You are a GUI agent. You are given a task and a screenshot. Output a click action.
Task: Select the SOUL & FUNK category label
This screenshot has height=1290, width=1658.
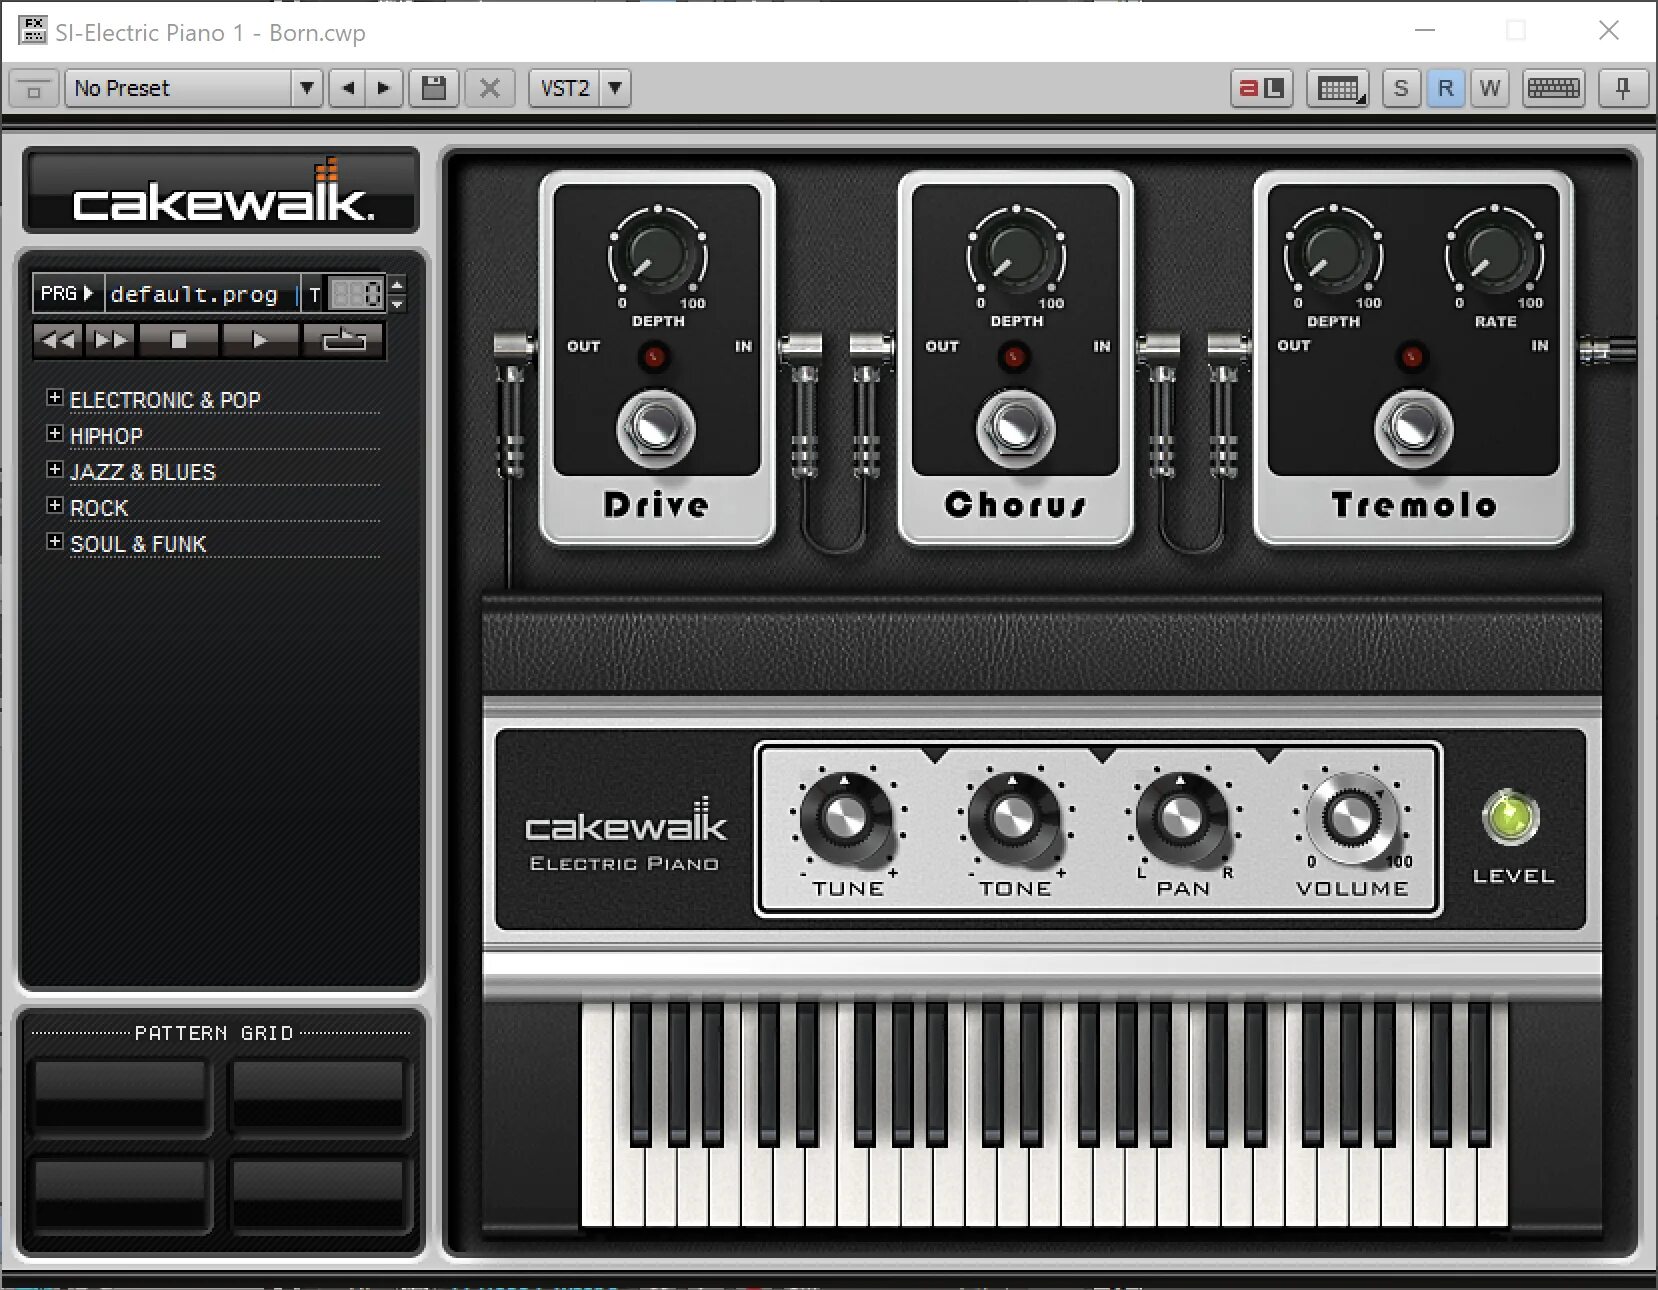coord(138,544)
